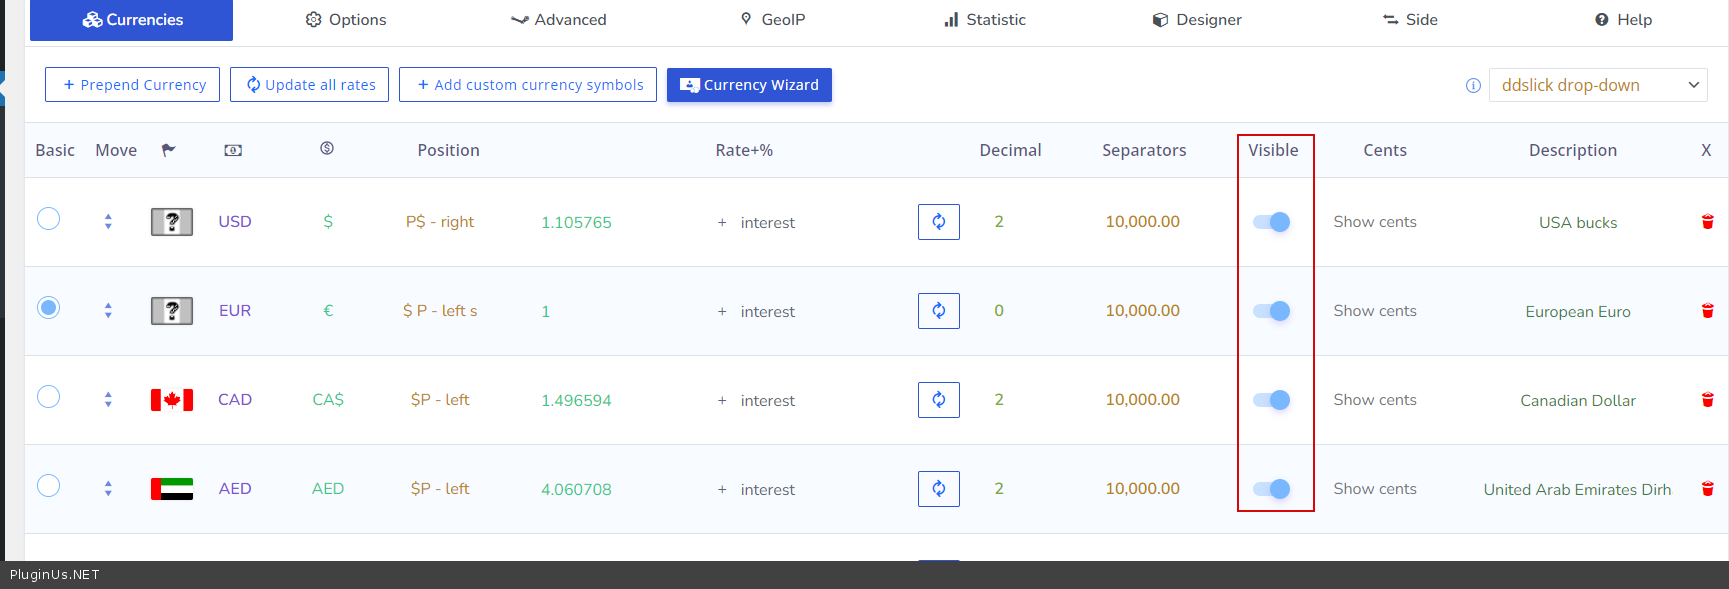Click the info icon beside ddslick drop-down
This screenshot has height=589, width=1729.
(1472, 86)
